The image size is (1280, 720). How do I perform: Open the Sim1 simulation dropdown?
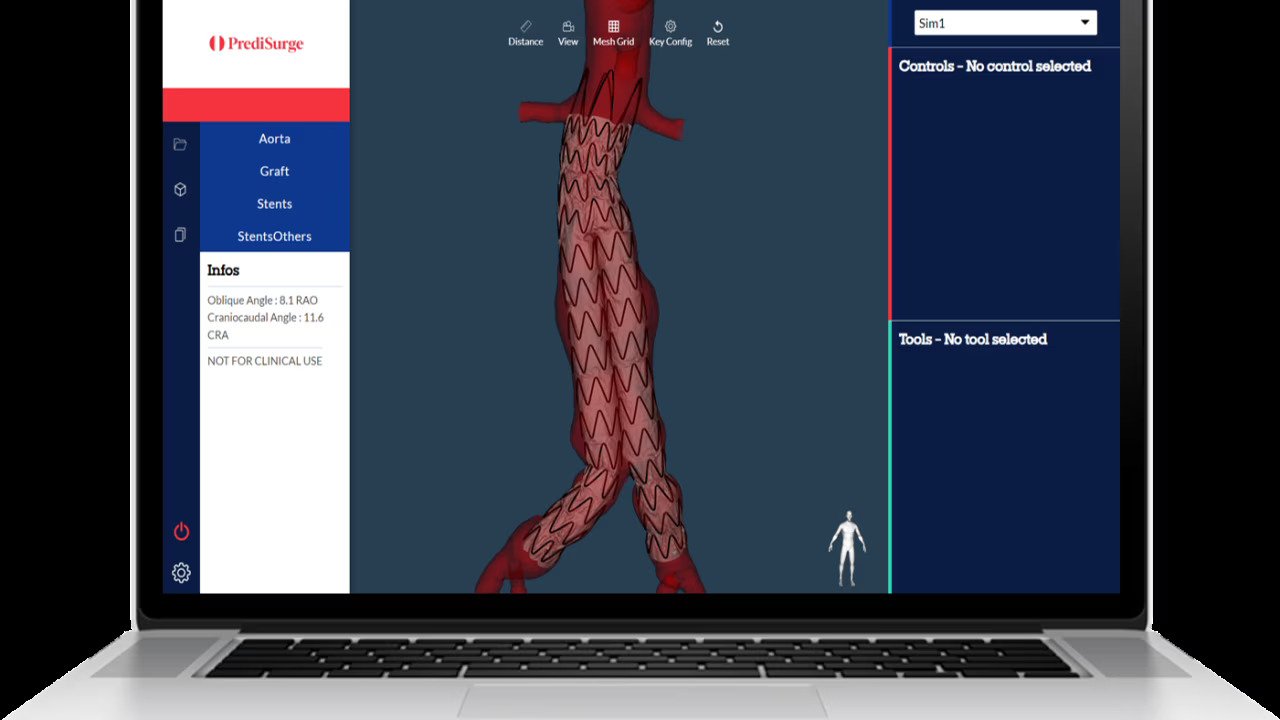click(1005, 23)
